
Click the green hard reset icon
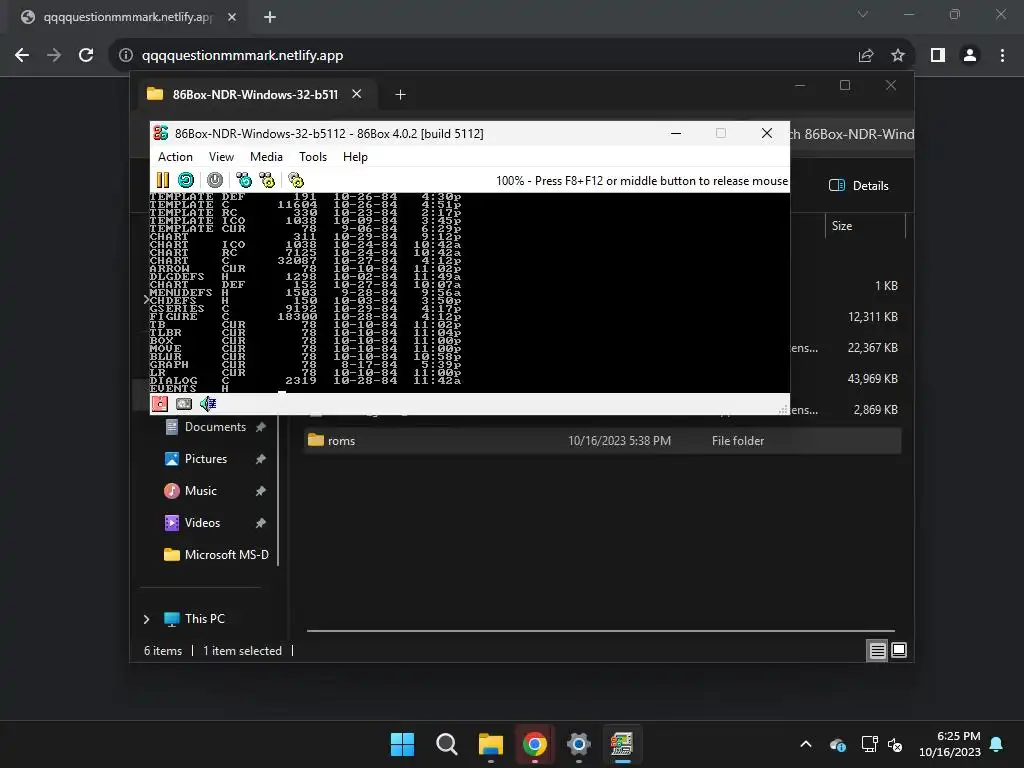click(186, 180)
